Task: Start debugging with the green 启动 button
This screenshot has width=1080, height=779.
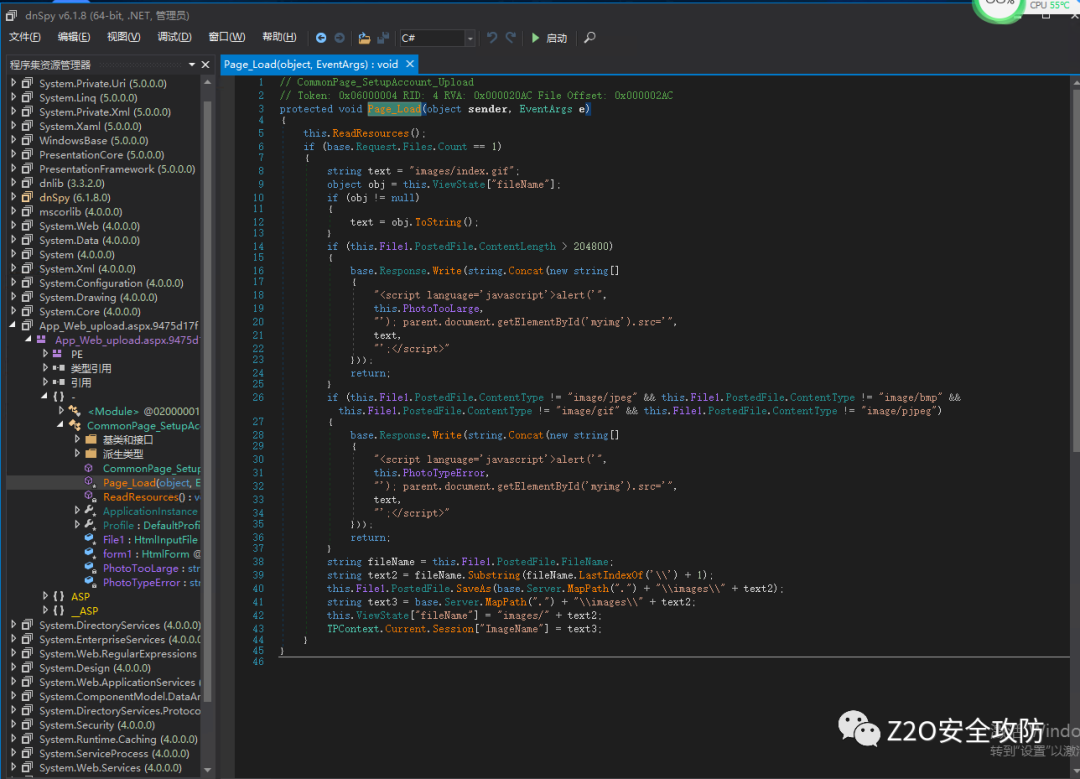Action: click(x=549, y=38)
